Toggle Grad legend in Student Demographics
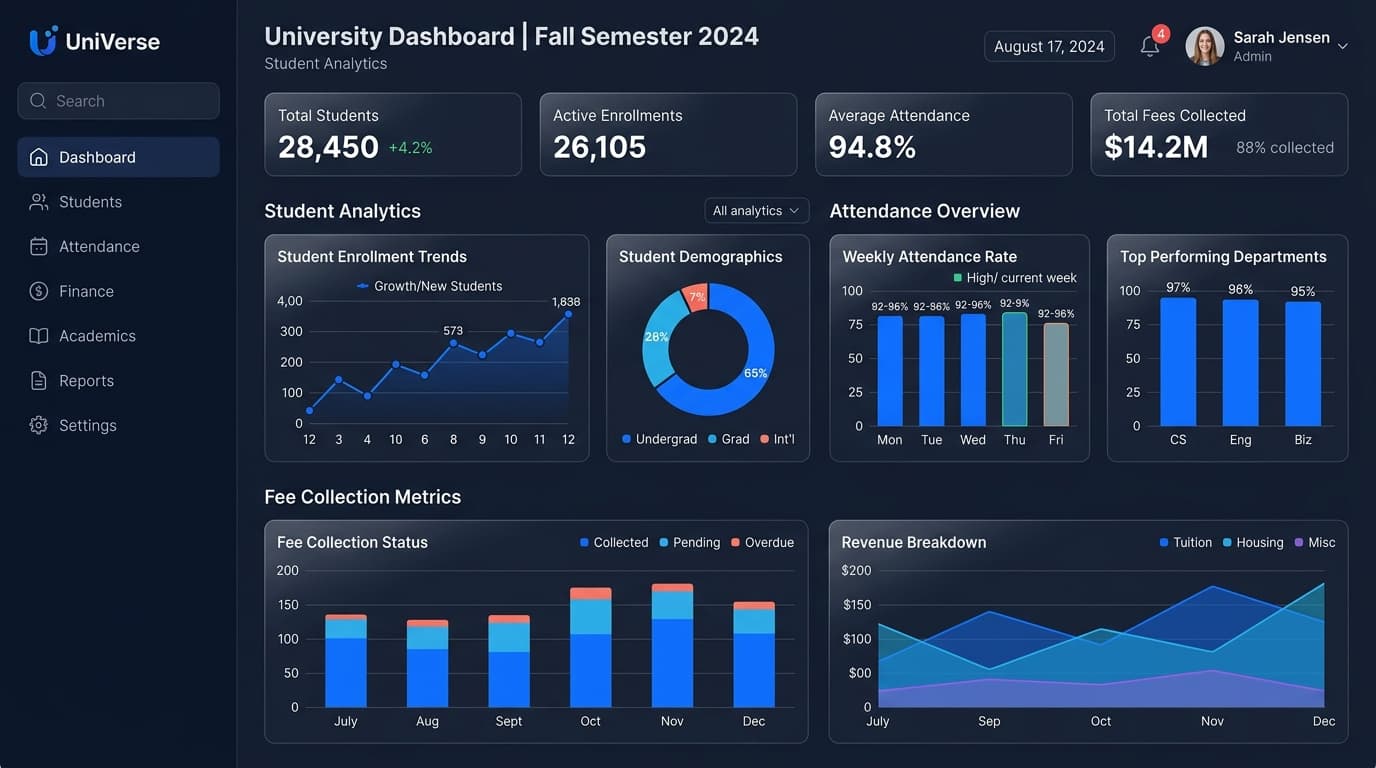 coord(728,439)
